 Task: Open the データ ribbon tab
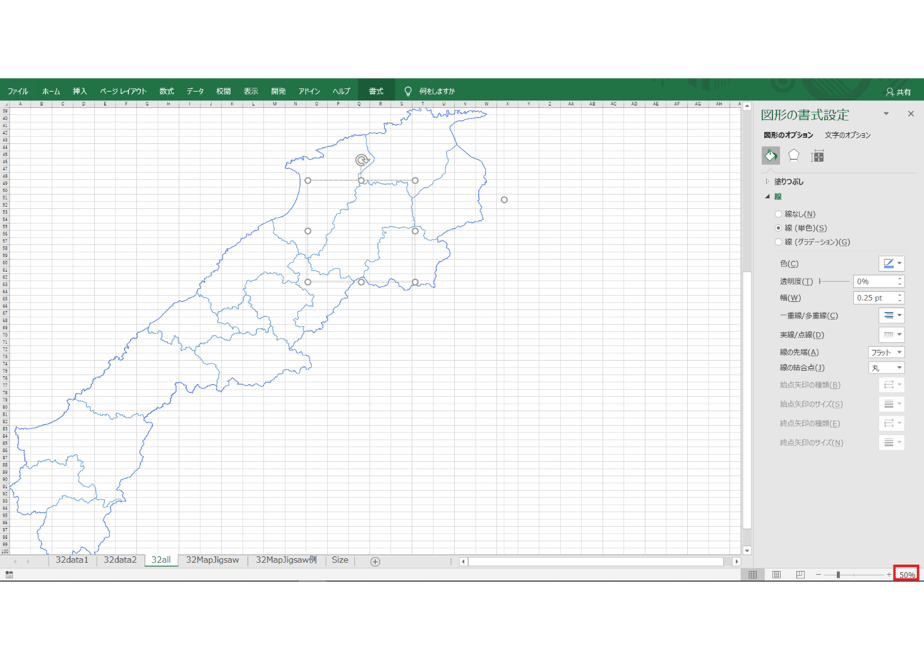coord(195,91)
